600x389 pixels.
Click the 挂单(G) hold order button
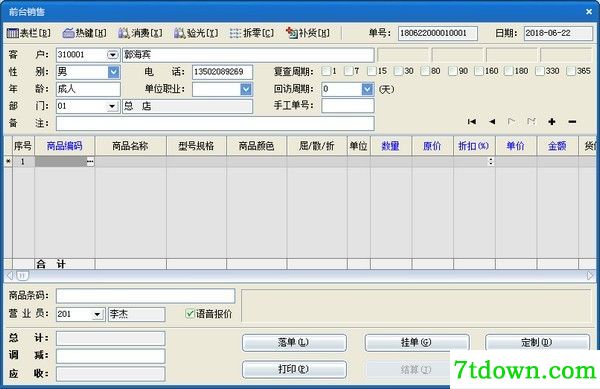417,342
